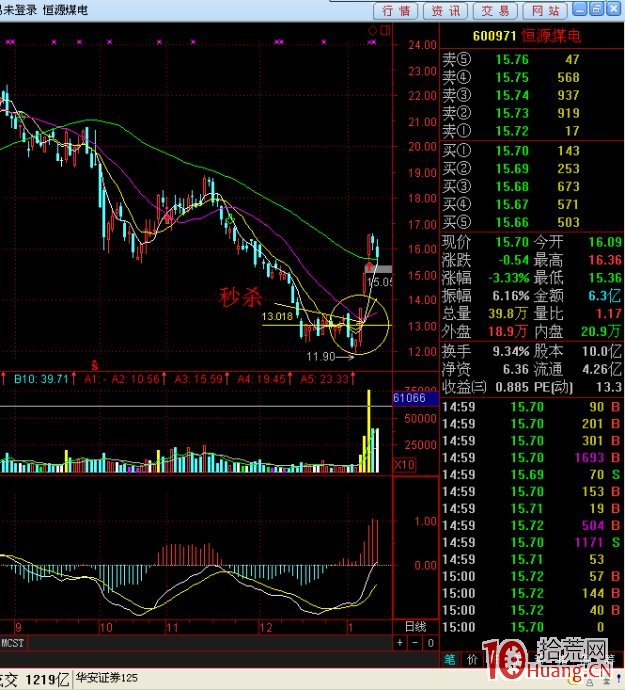This screenshot has height=690, width=625.
Task: Click the 涨幅 value -3.33%
Action: point(508,278)
